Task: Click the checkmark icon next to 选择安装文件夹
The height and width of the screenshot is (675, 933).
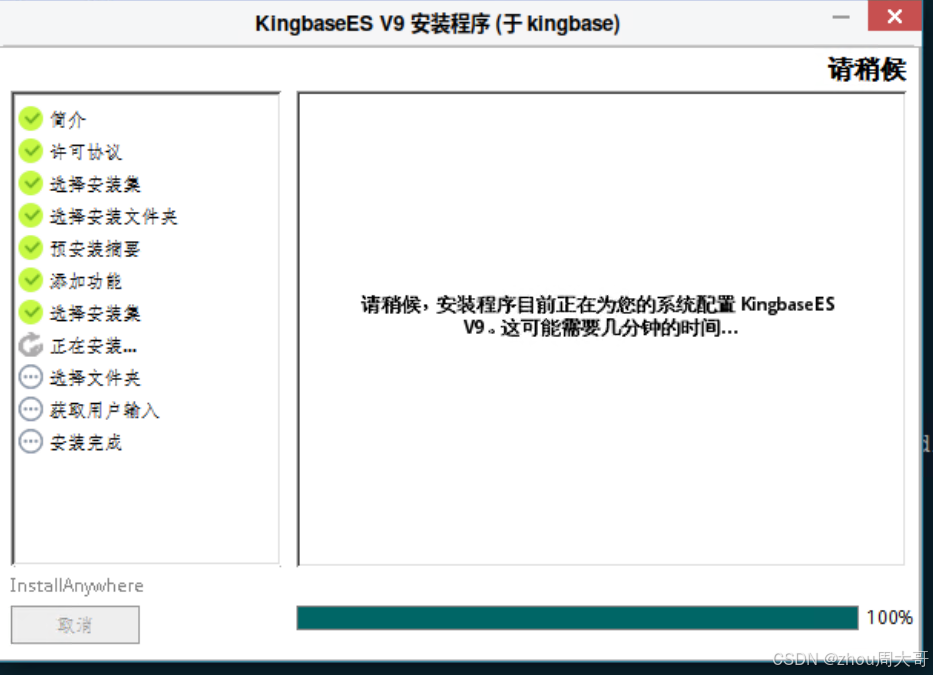Action: point(30,215)
